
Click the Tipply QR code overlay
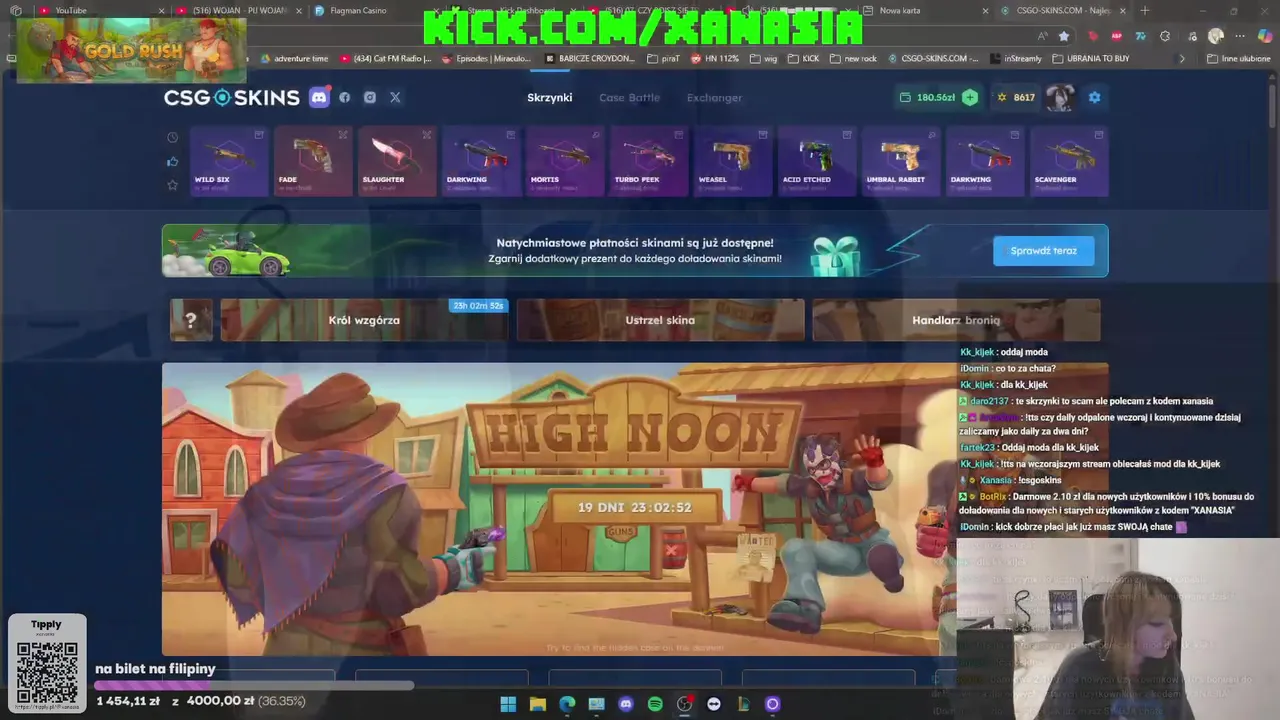tap(47, 663)
